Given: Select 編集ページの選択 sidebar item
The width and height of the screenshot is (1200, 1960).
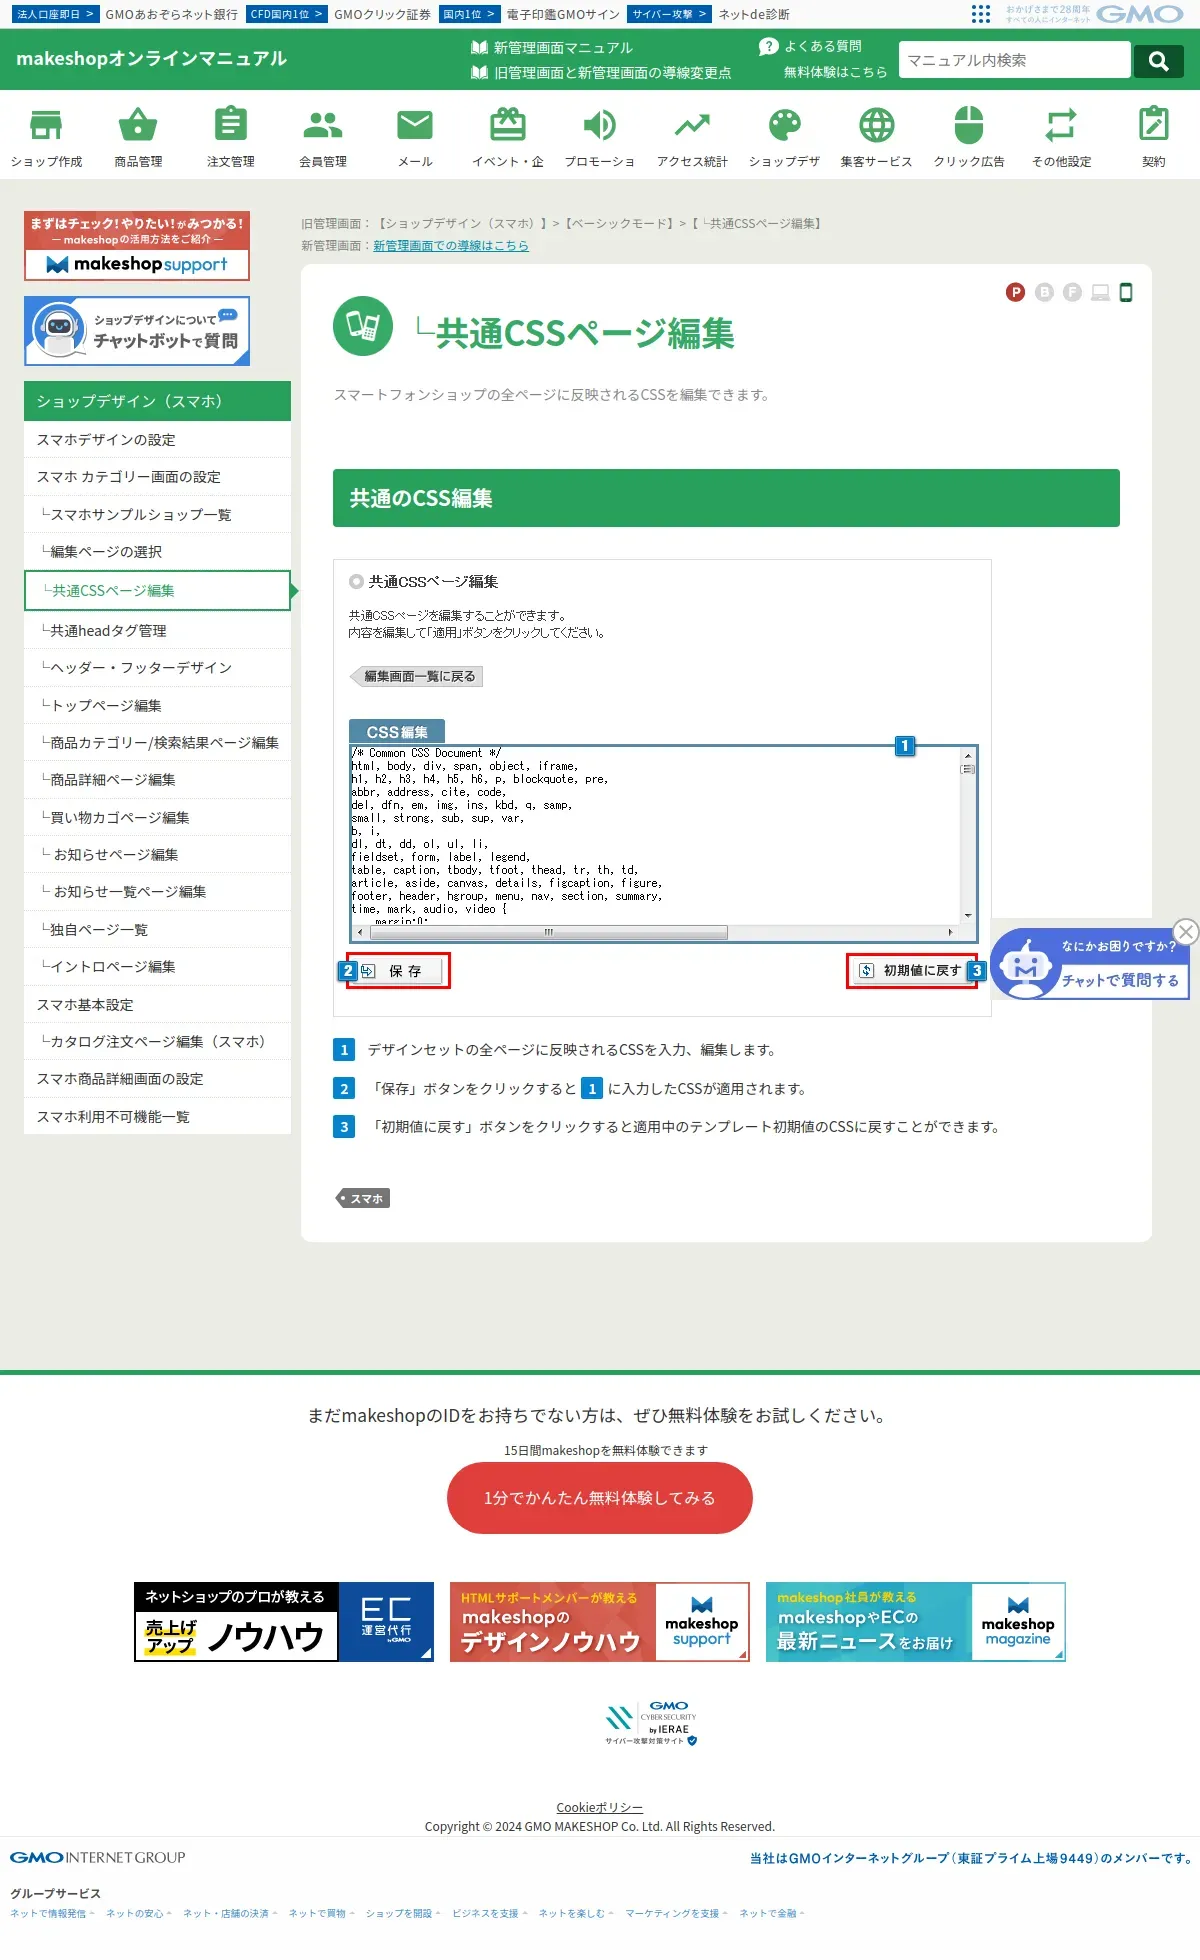Looking at the screenshot, I should tap(157, 551).
